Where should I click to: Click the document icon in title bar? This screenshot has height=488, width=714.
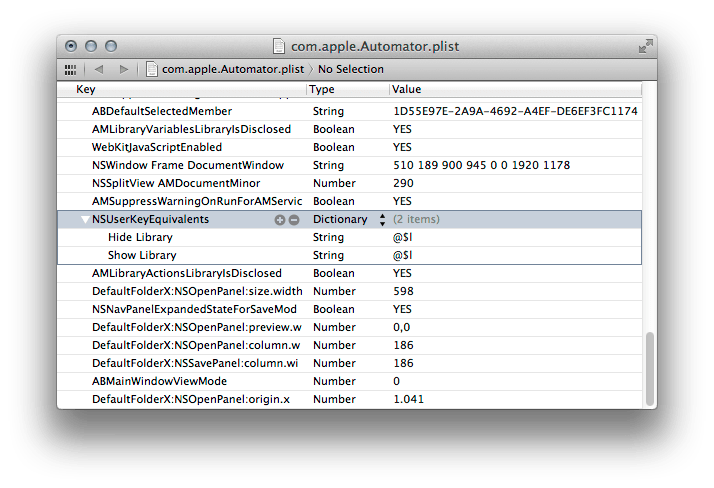(x=279, y=46)
